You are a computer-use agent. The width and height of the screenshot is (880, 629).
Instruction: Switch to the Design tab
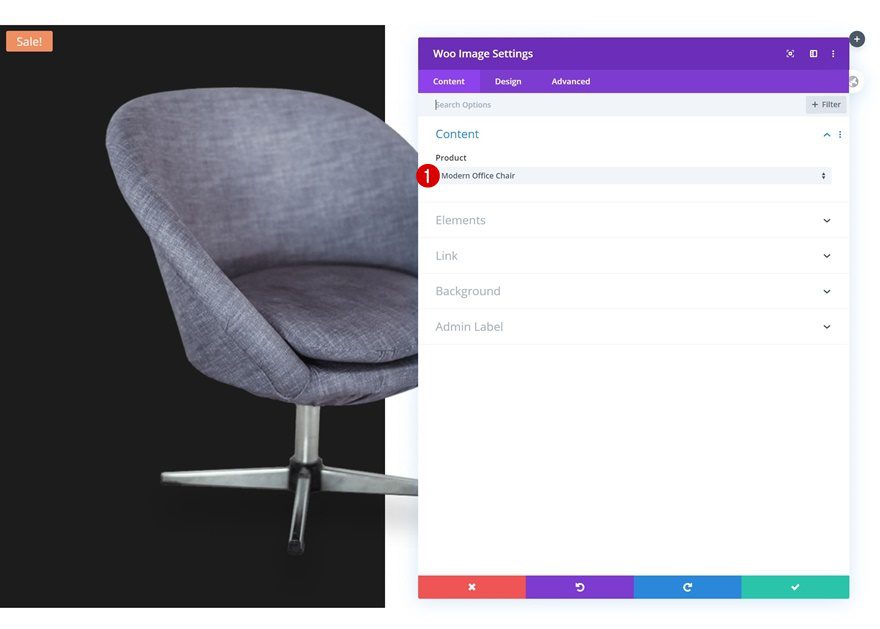click(x=508, y=81)
